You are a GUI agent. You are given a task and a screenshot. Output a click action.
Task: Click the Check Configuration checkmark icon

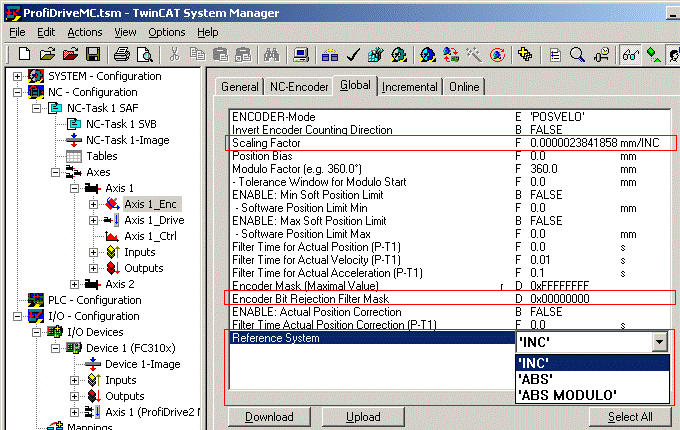[353, 55]
